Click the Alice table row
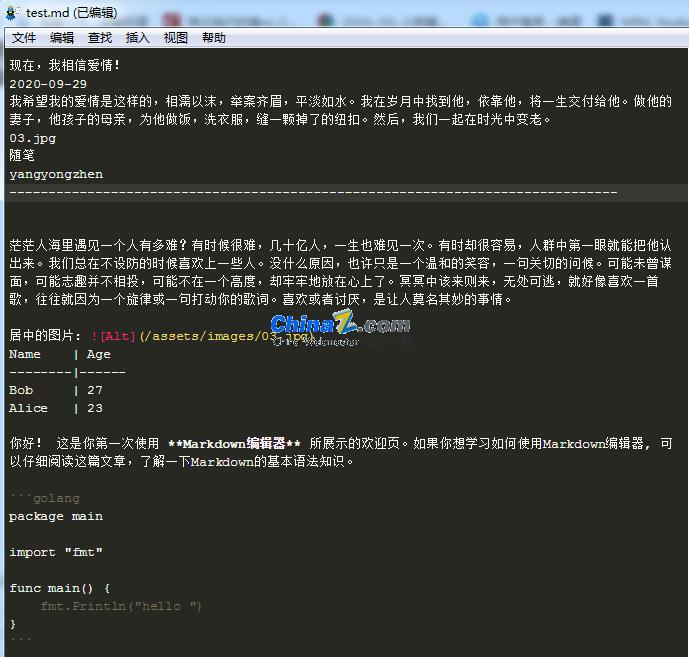Image resolution: width=689 pixels, height=657 pixels. pos(56,408)
